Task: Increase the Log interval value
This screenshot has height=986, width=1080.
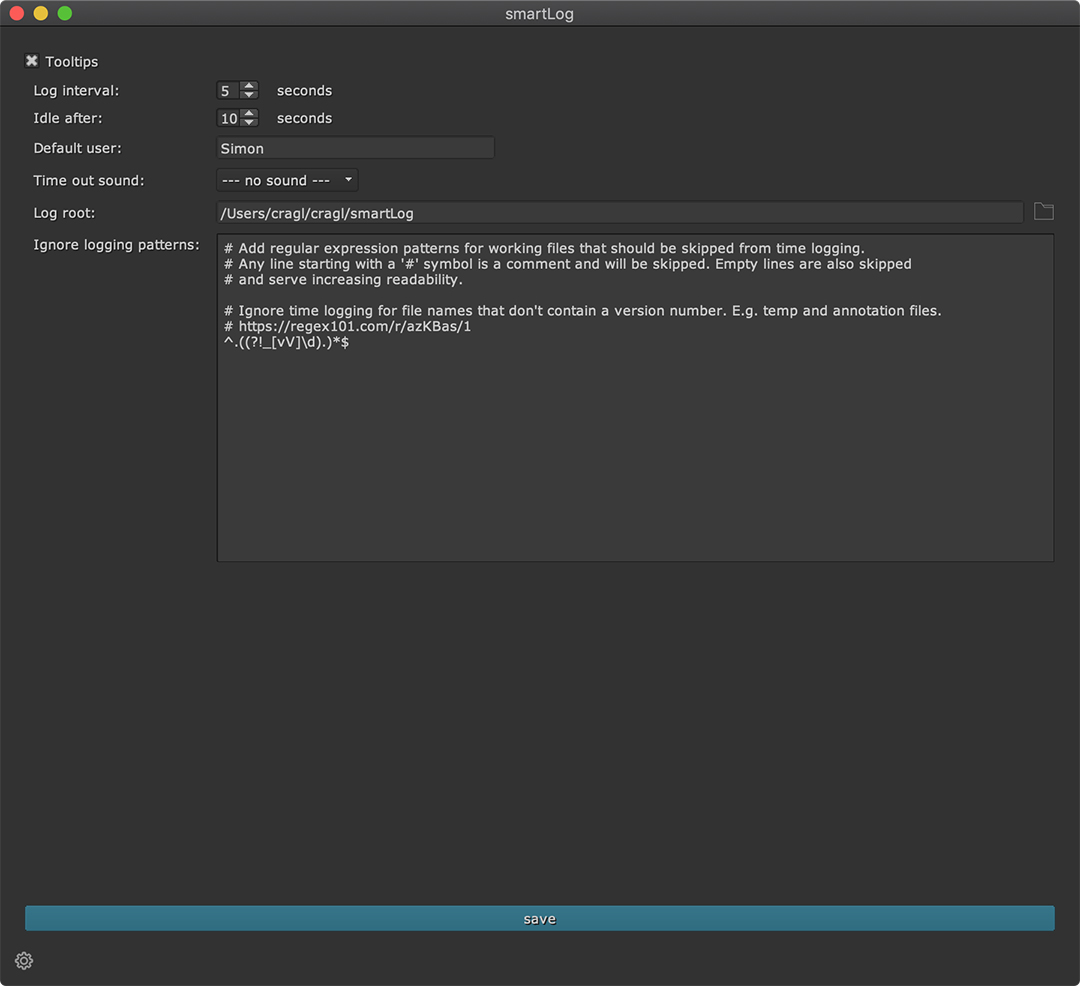Action: pyautogui.click(x=249, y=86)
